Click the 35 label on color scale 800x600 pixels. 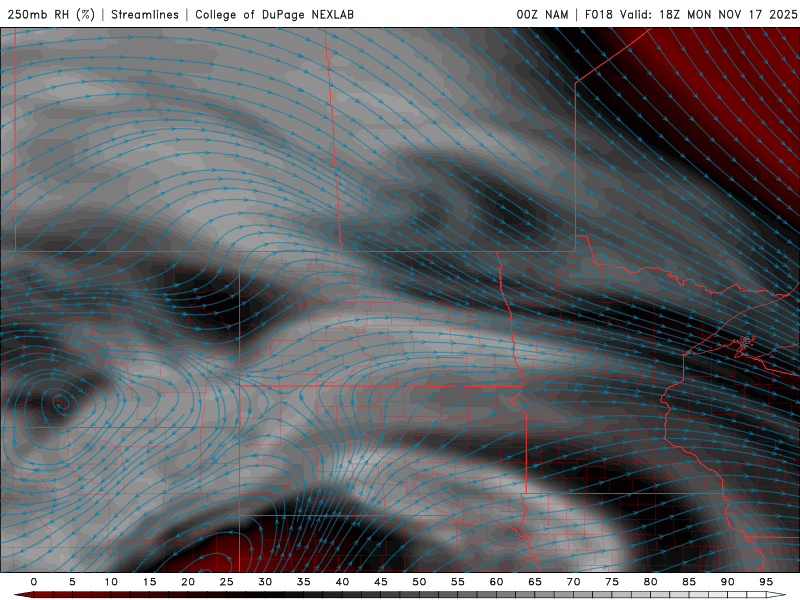pyautogui.click(x=304, y=582)
